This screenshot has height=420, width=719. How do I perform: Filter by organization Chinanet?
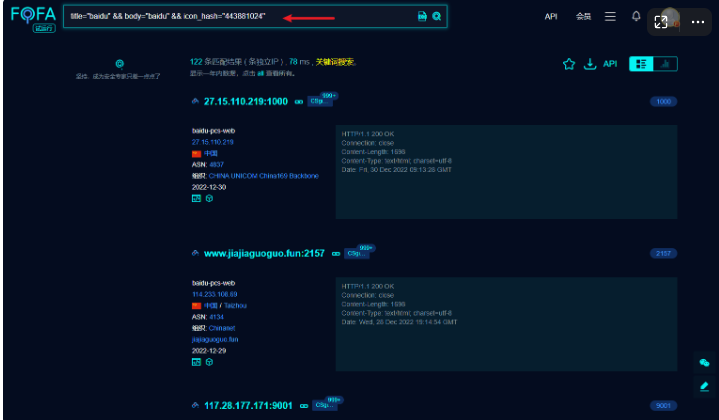tap(221, 328)
